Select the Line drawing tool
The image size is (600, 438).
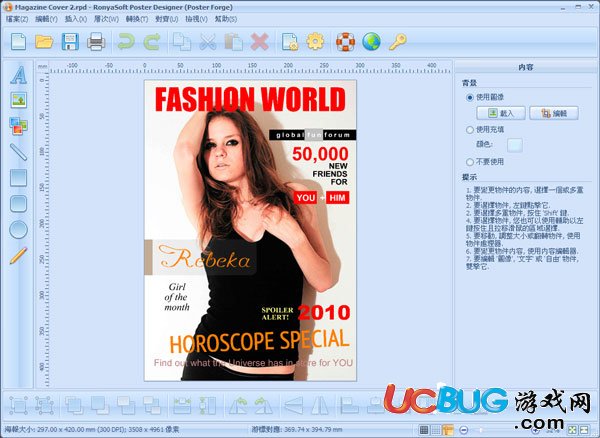[x=18, y=152]
